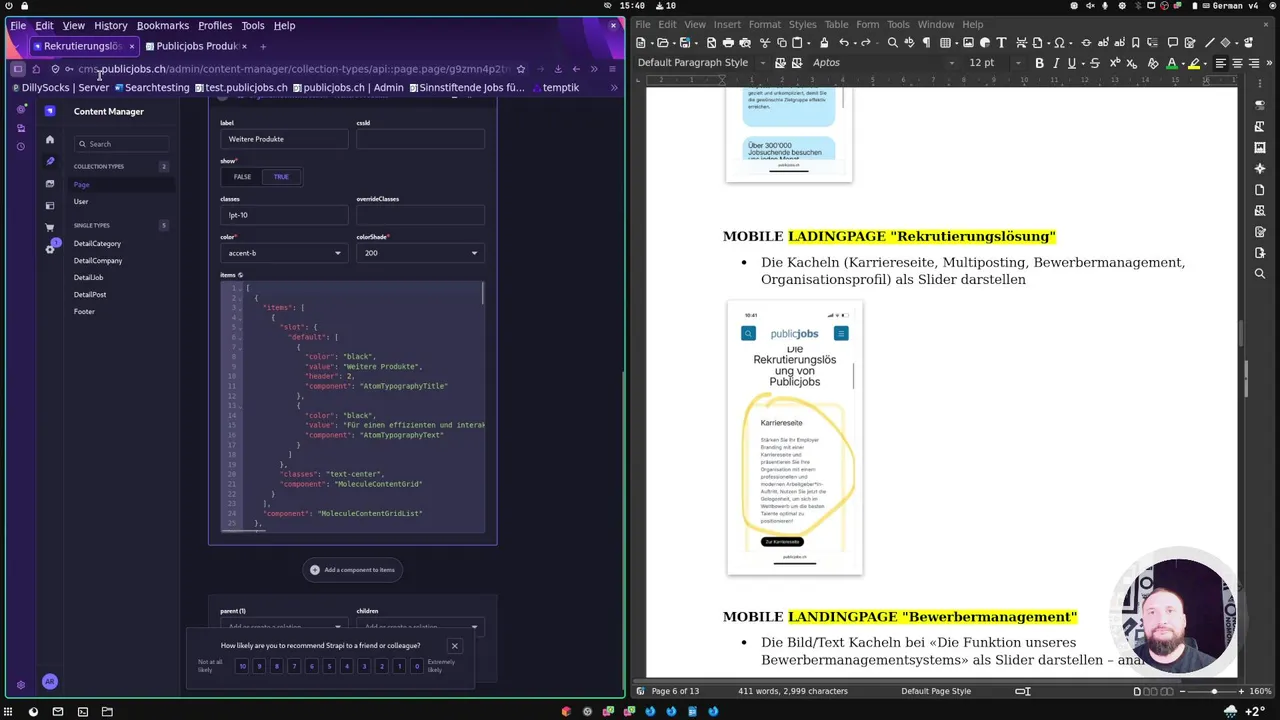The height and width of the screenshot is (720, 1280).
Task: Rate Strapi recommendation score 10
Action: coord(241,666)
